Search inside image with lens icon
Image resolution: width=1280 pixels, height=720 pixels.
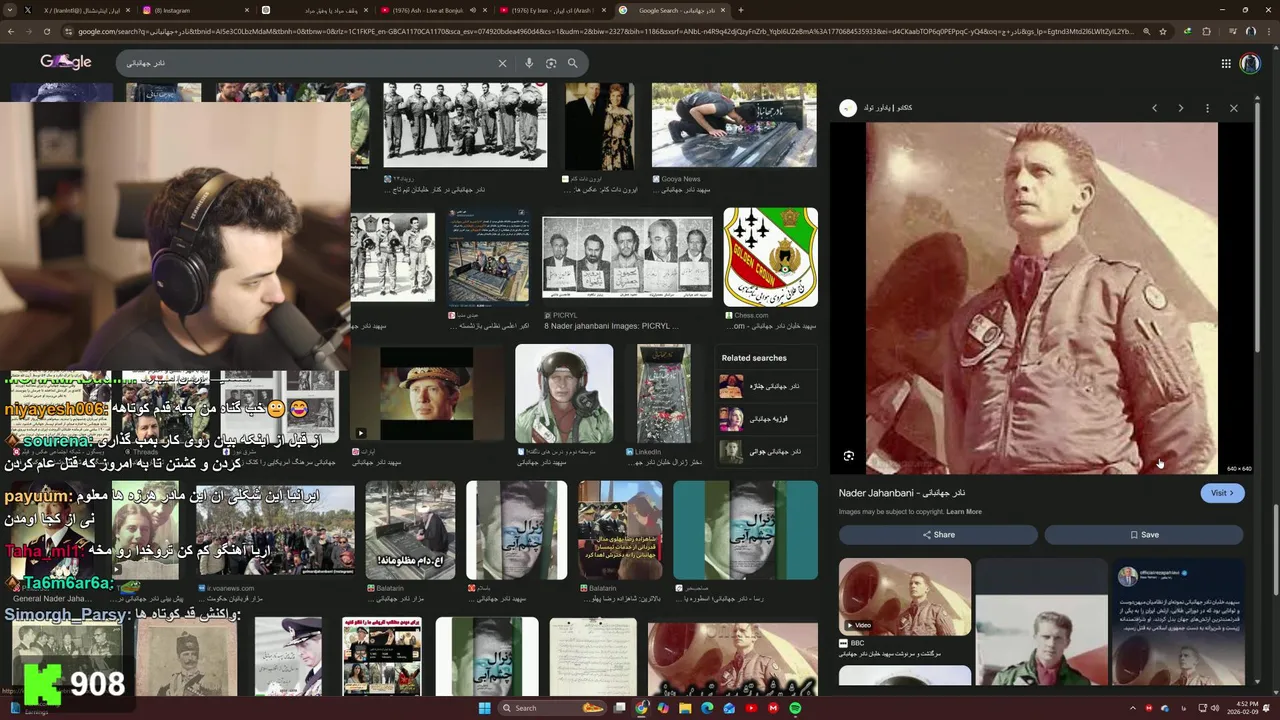coord(849,456)
